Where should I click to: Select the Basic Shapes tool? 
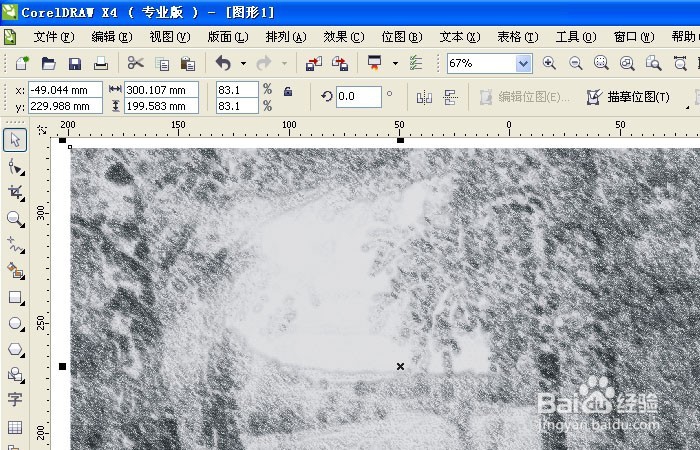click(x=16, y=374)
